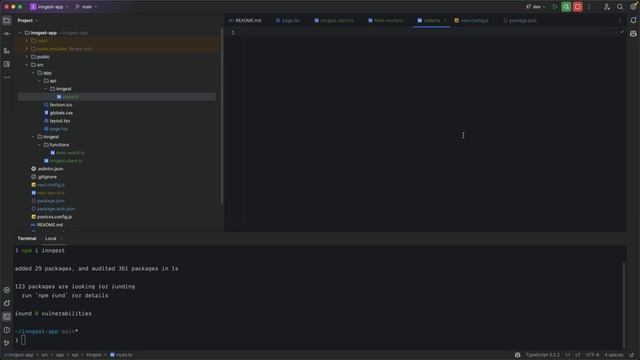The height and width of the screenshot is (360, 640).
Task: Show more tool windows via ellipsis icon
Action: (7, 77)
